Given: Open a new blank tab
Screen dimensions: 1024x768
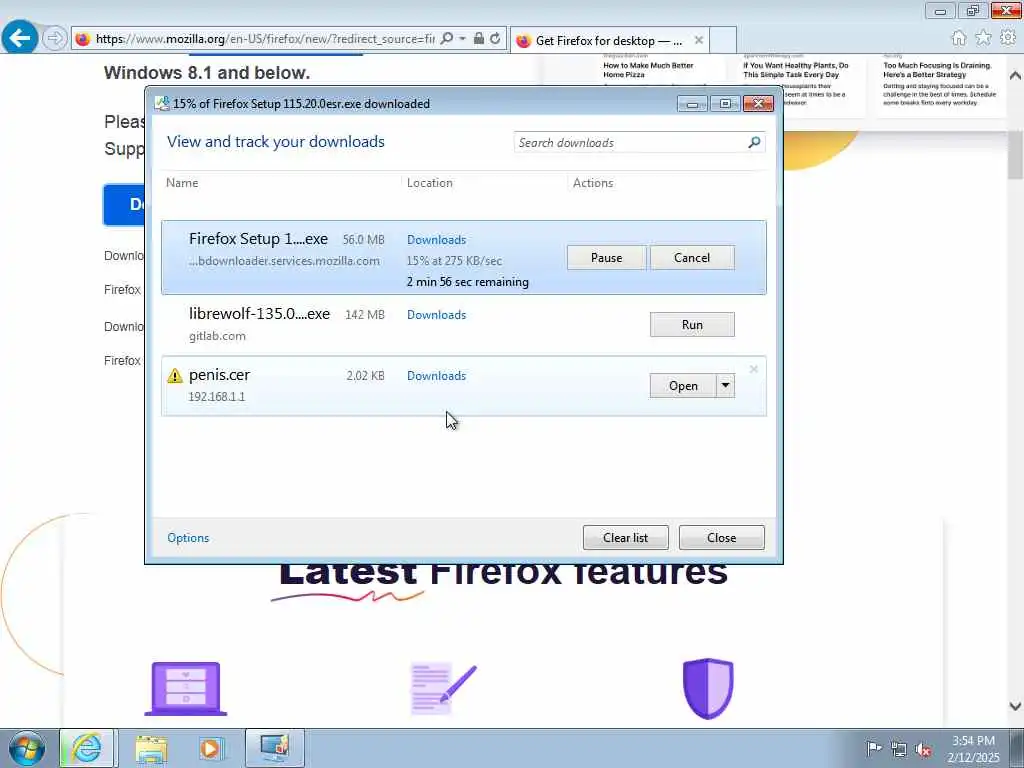Looking at the screenshot, I should tap(723, 40).
